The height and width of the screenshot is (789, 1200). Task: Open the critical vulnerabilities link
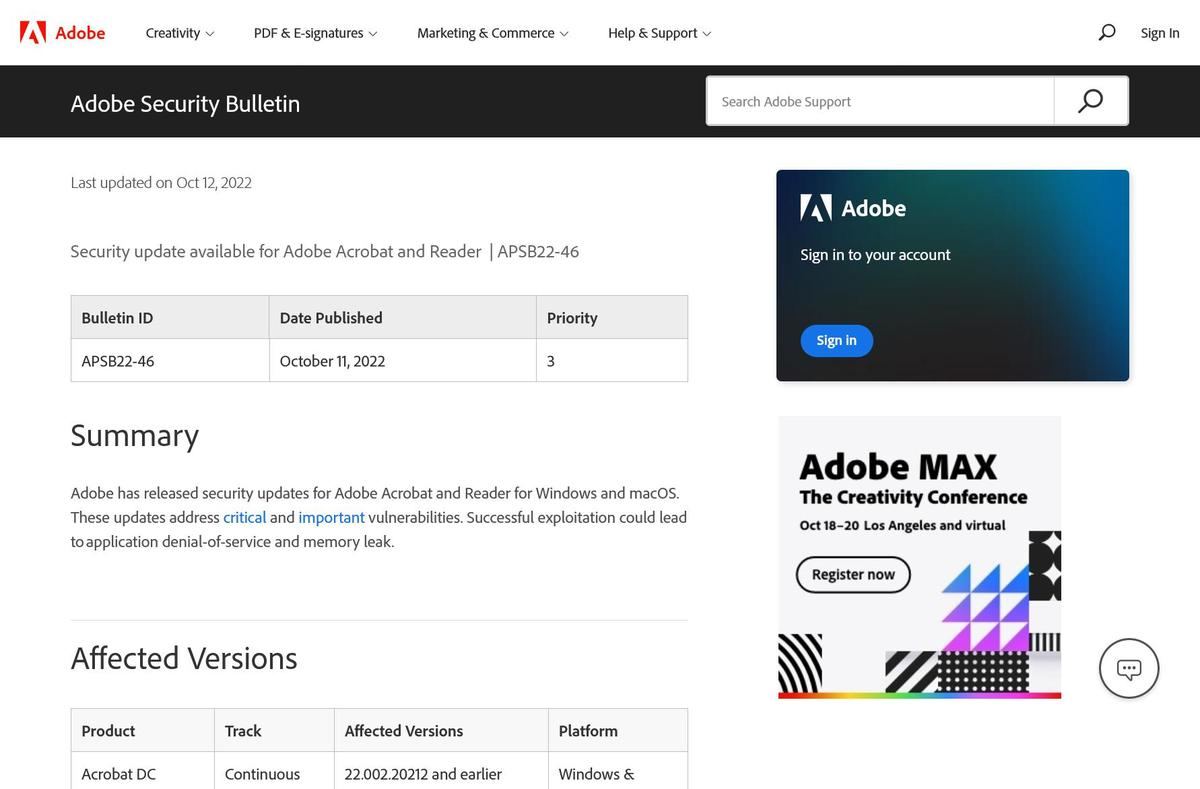(244, 517)
